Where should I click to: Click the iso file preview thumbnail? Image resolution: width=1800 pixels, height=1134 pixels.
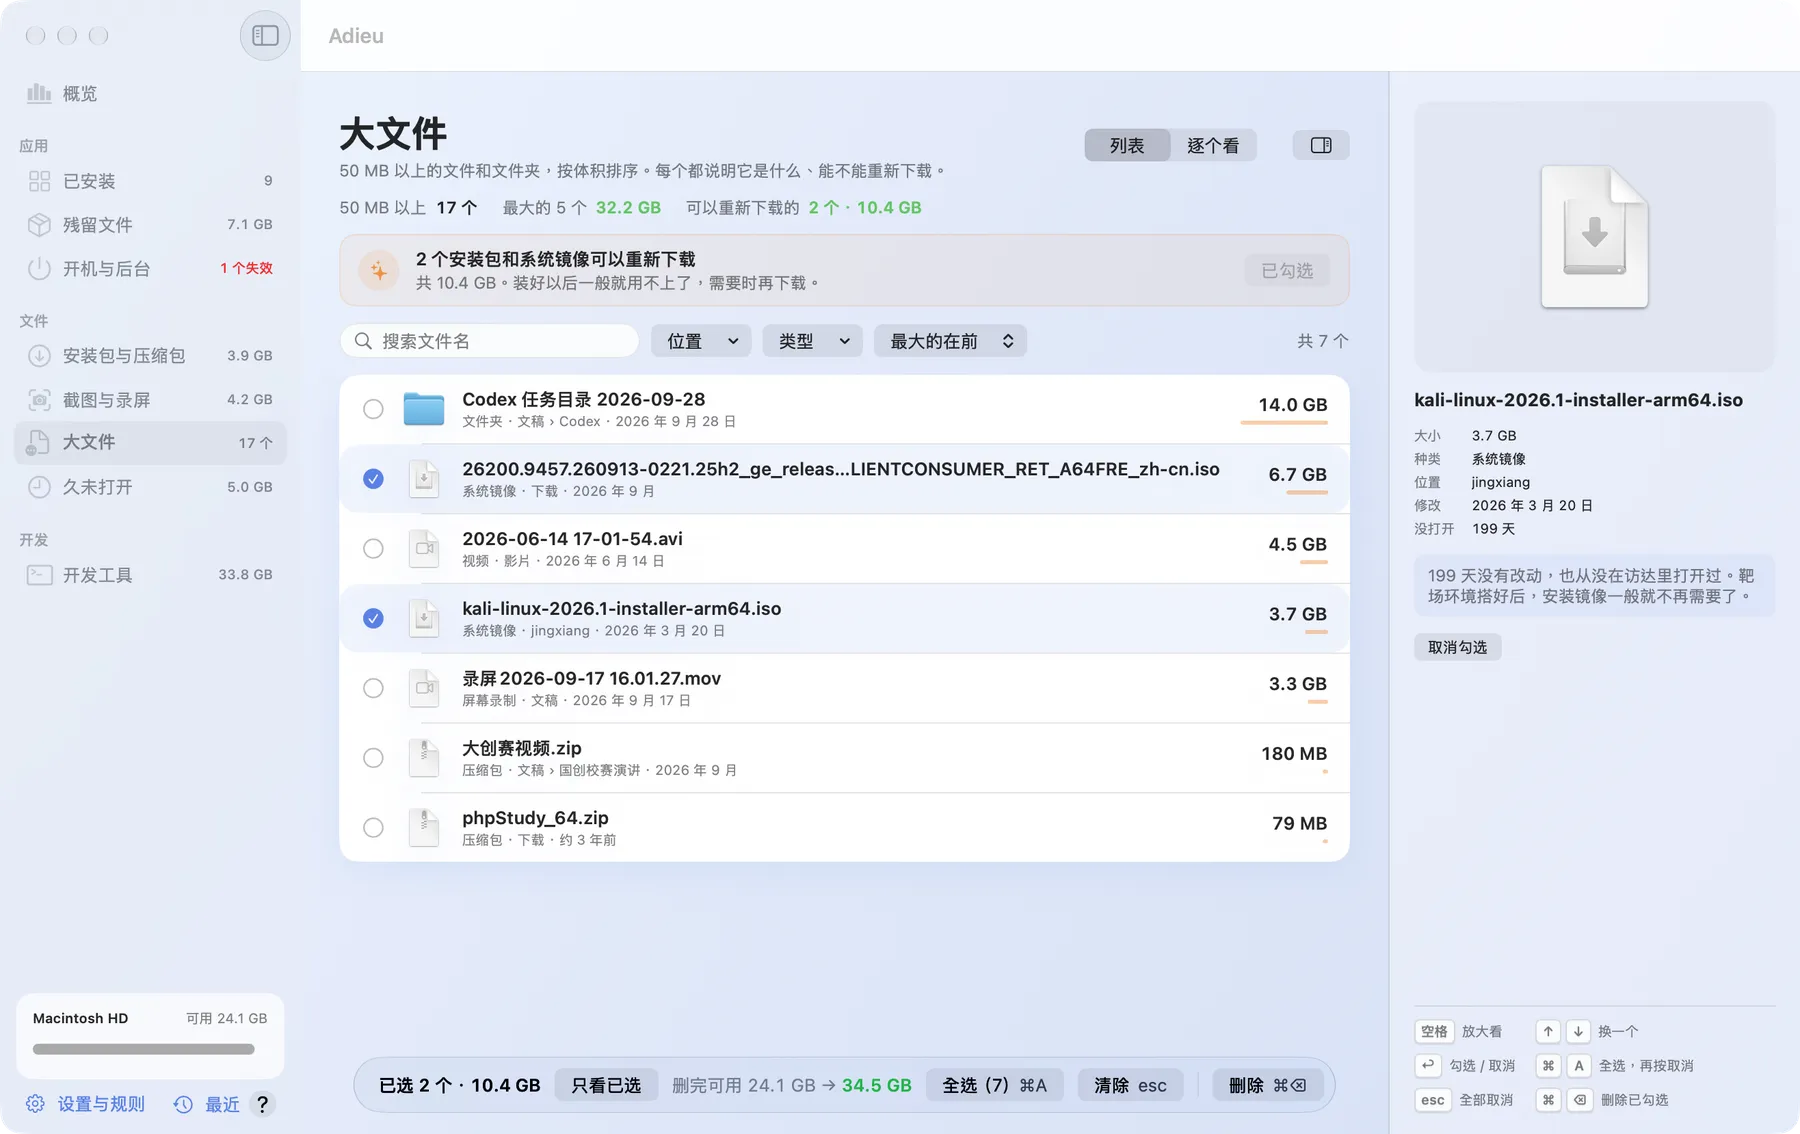1594,237
